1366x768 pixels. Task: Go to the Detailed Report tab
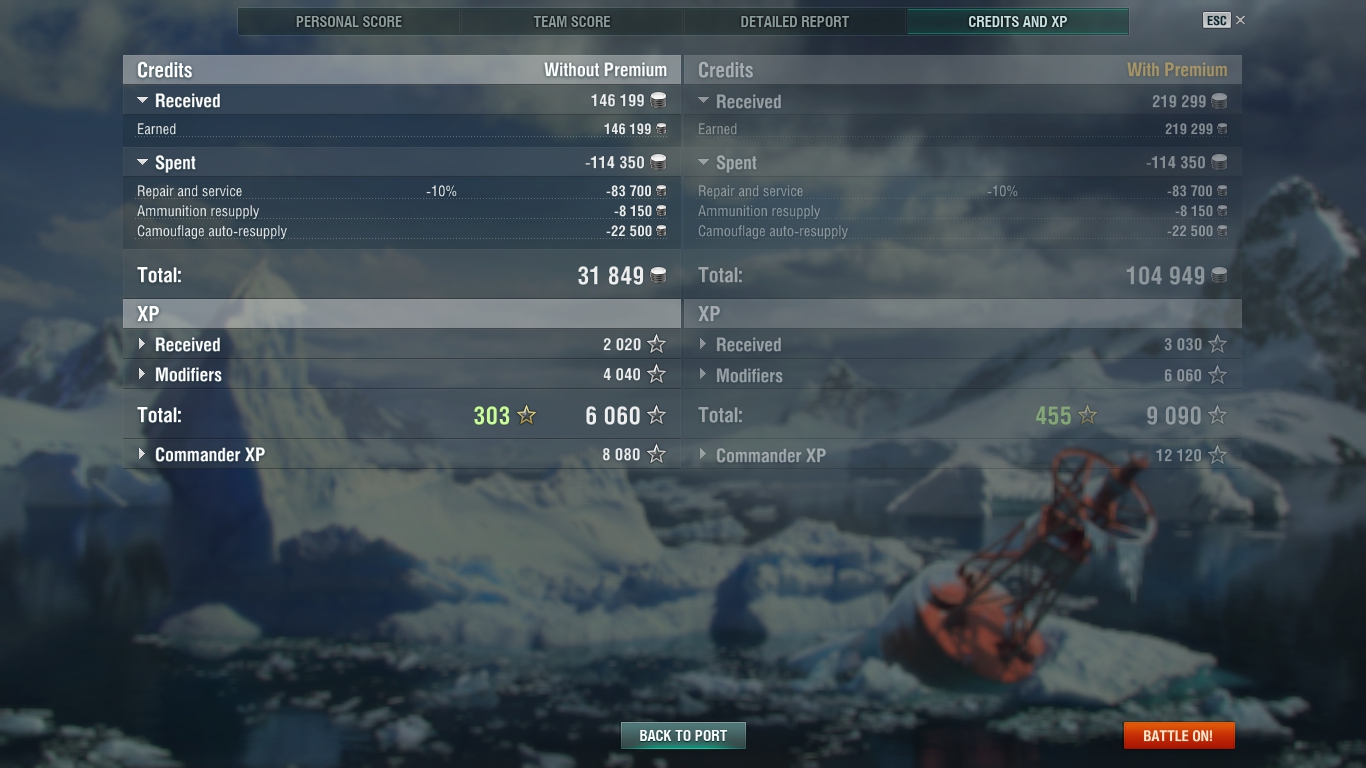(x=795, y=21)
